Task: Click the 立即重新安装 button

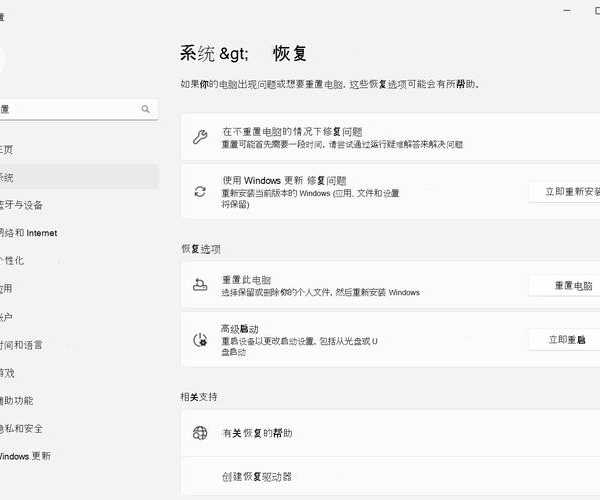Action: 564,192
